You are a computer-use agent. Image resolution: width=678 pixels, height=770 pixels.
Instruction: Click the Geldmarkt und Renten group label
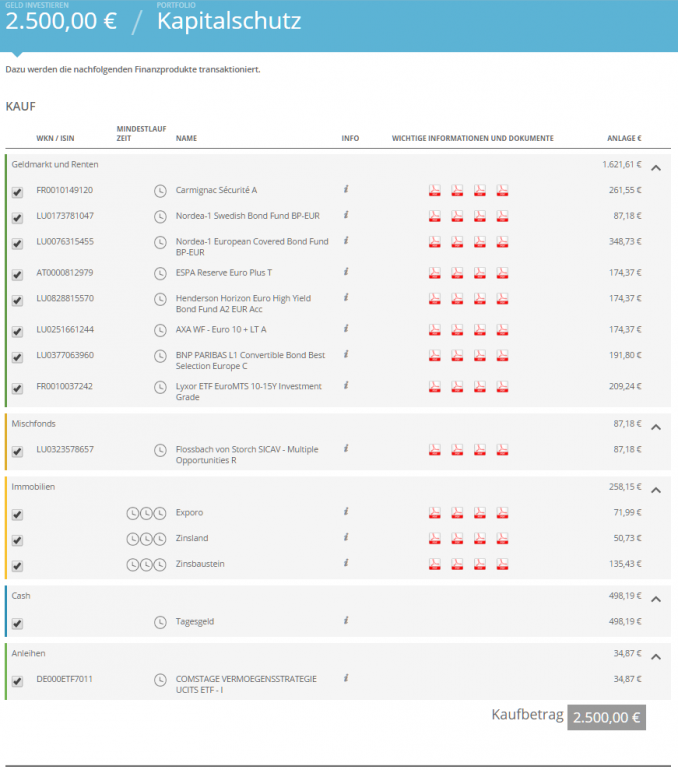pos(55,165)
